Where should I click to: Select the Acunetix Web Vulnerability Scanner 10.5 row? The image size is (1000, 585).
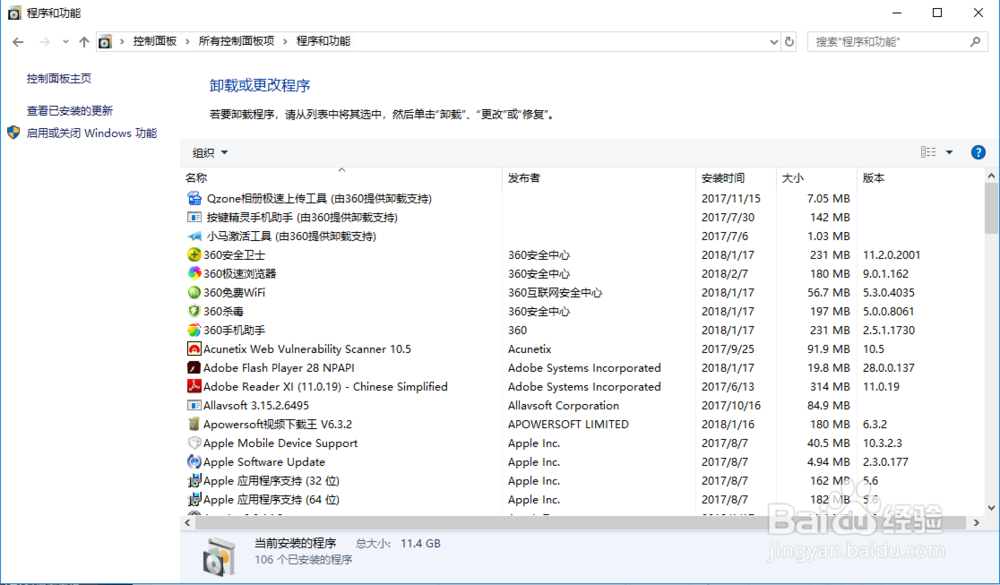(583, 349)
